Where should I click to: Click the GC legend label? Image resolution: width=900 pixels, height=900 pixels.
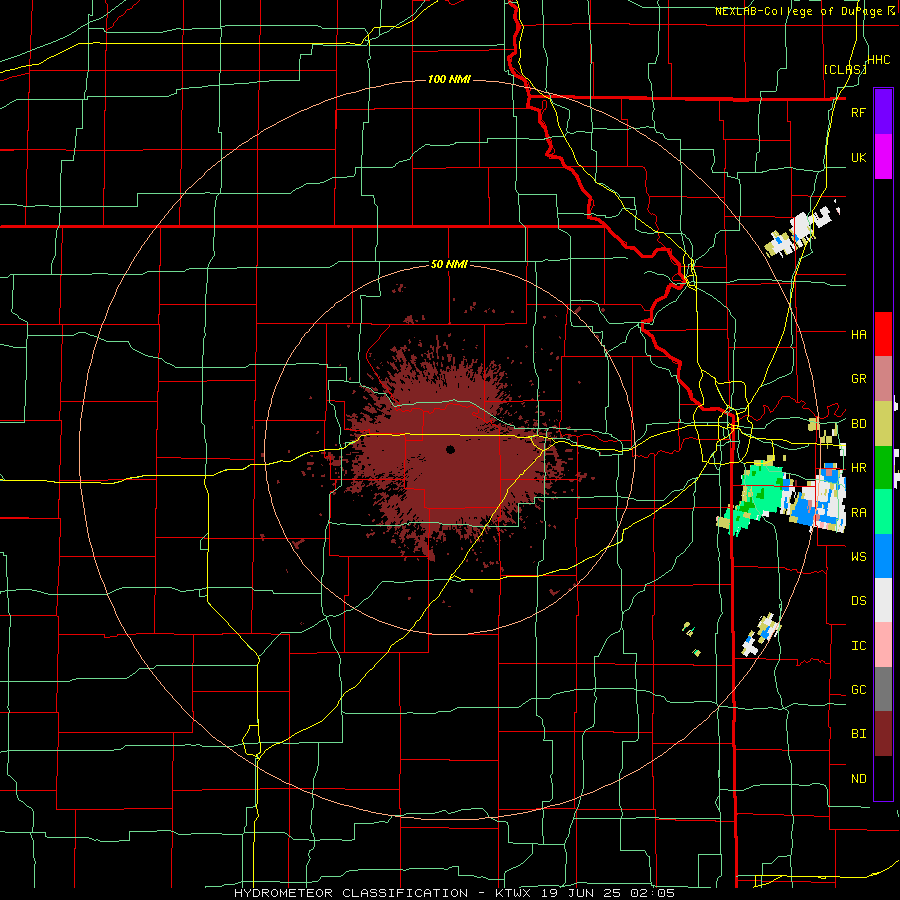click(858, 690)
